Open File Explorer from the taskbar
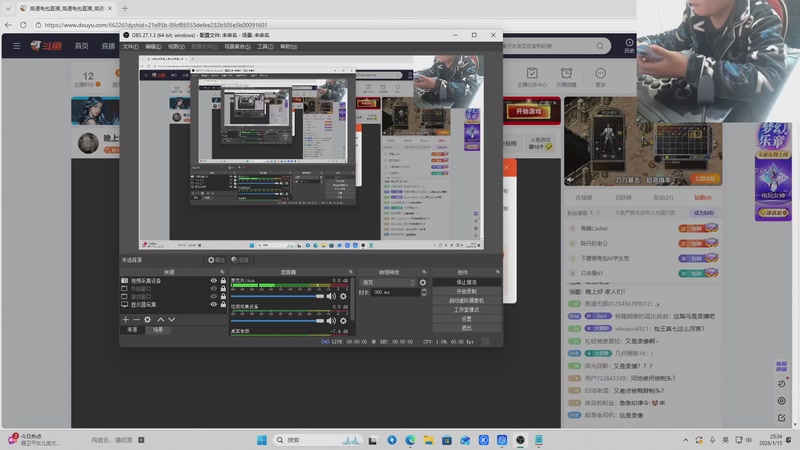Screen dimensions: 800x450 pyautogui.click(x=429, y=440)
